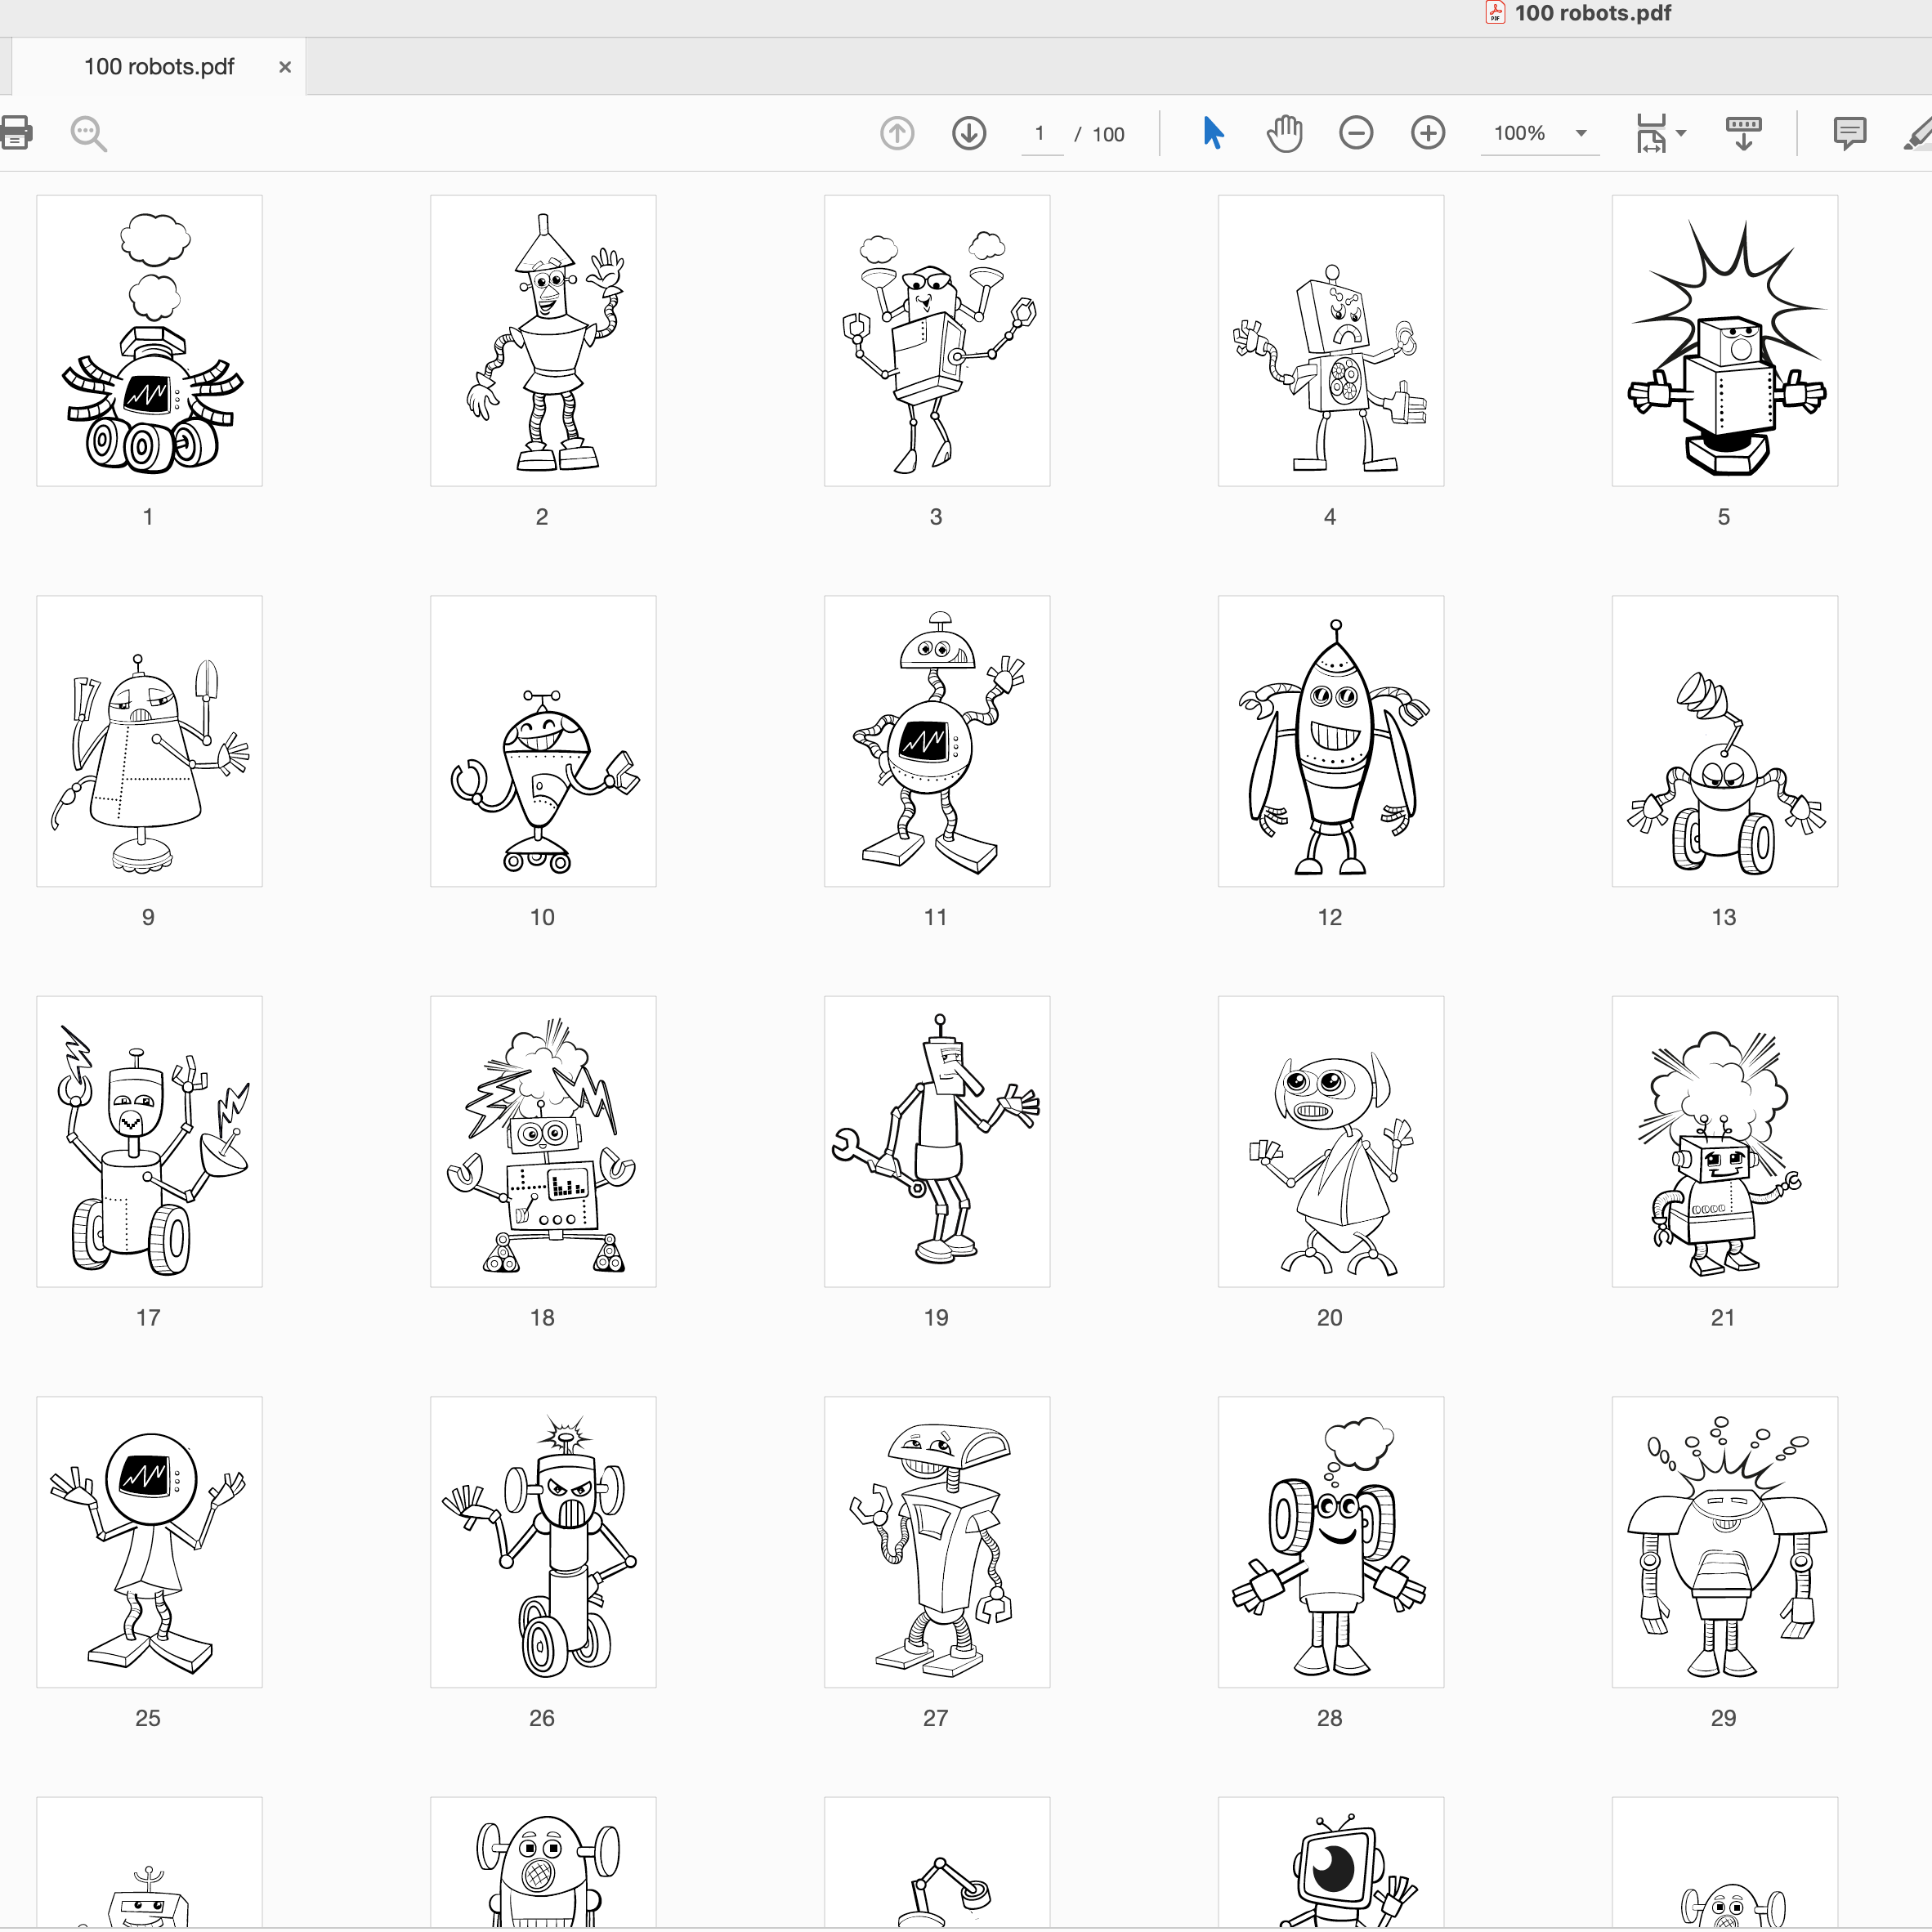Click the current page number field

click(1040, 134)
